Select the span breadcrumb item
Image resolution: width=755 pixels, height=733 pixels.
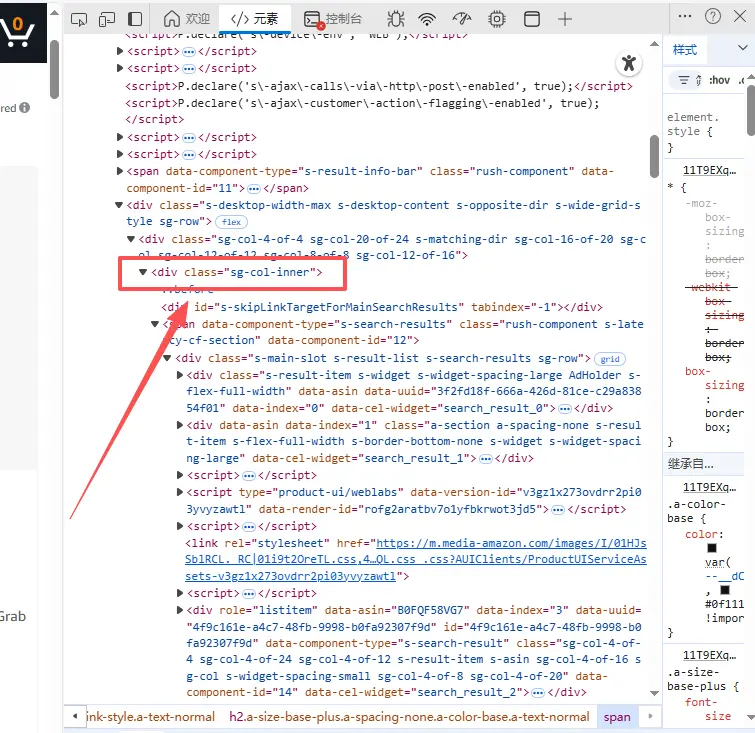tap(617, 717)
